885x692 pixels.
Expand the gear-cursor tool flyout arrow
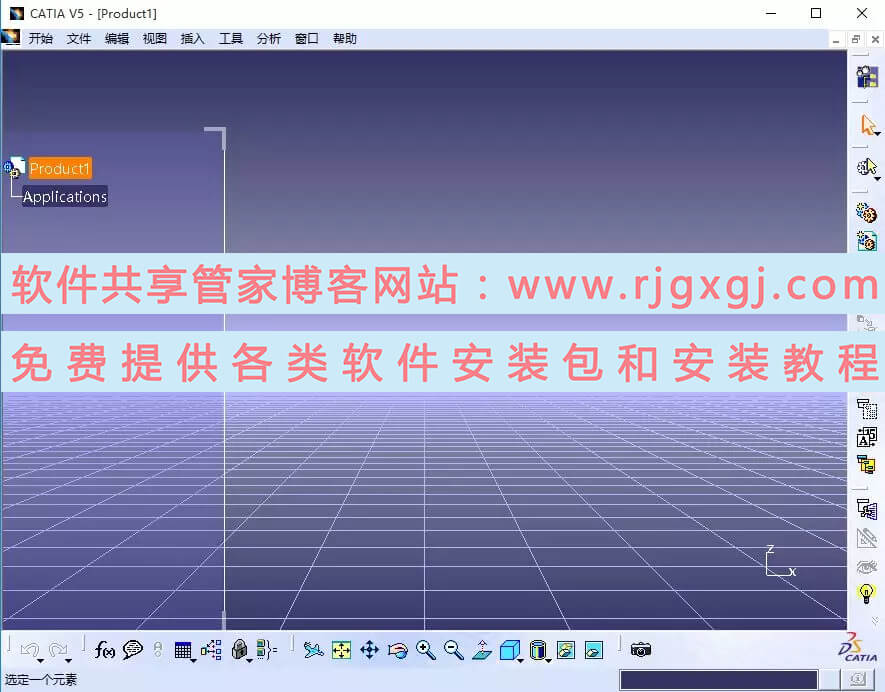[878, 179]
